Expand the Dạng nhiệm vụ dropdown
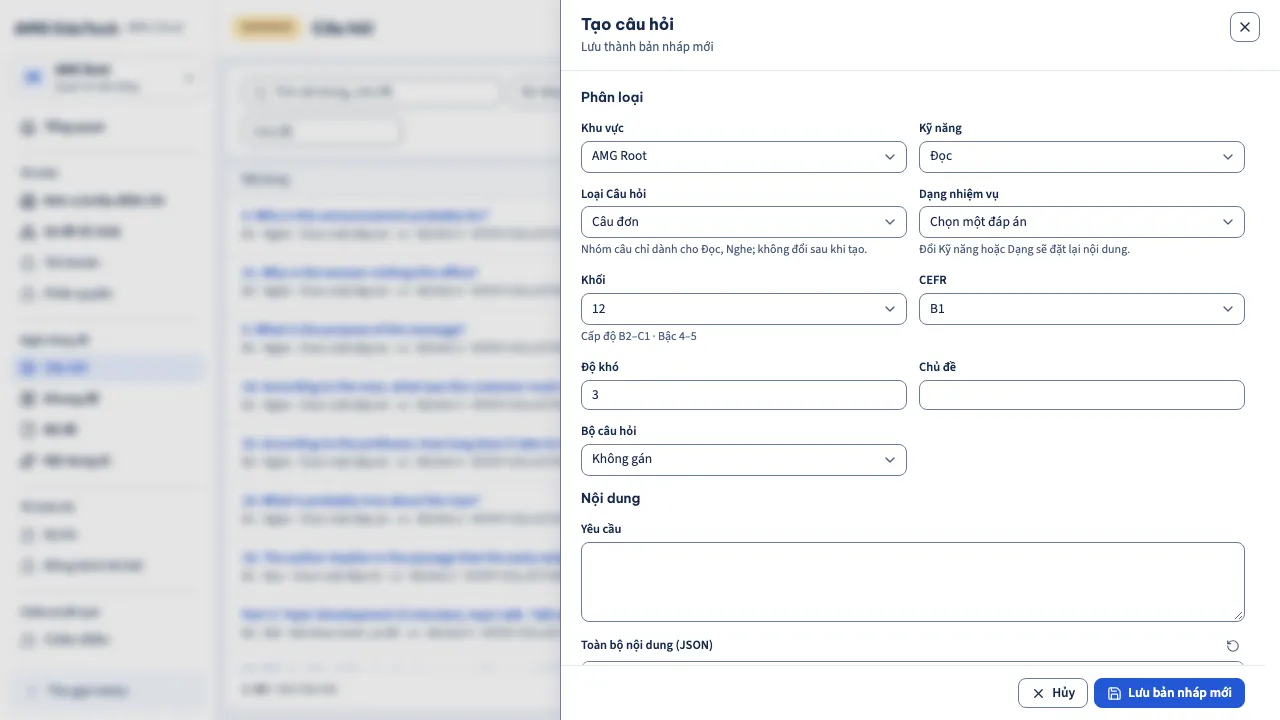This screenshot has height=720, width=1280. [1081, 222]
